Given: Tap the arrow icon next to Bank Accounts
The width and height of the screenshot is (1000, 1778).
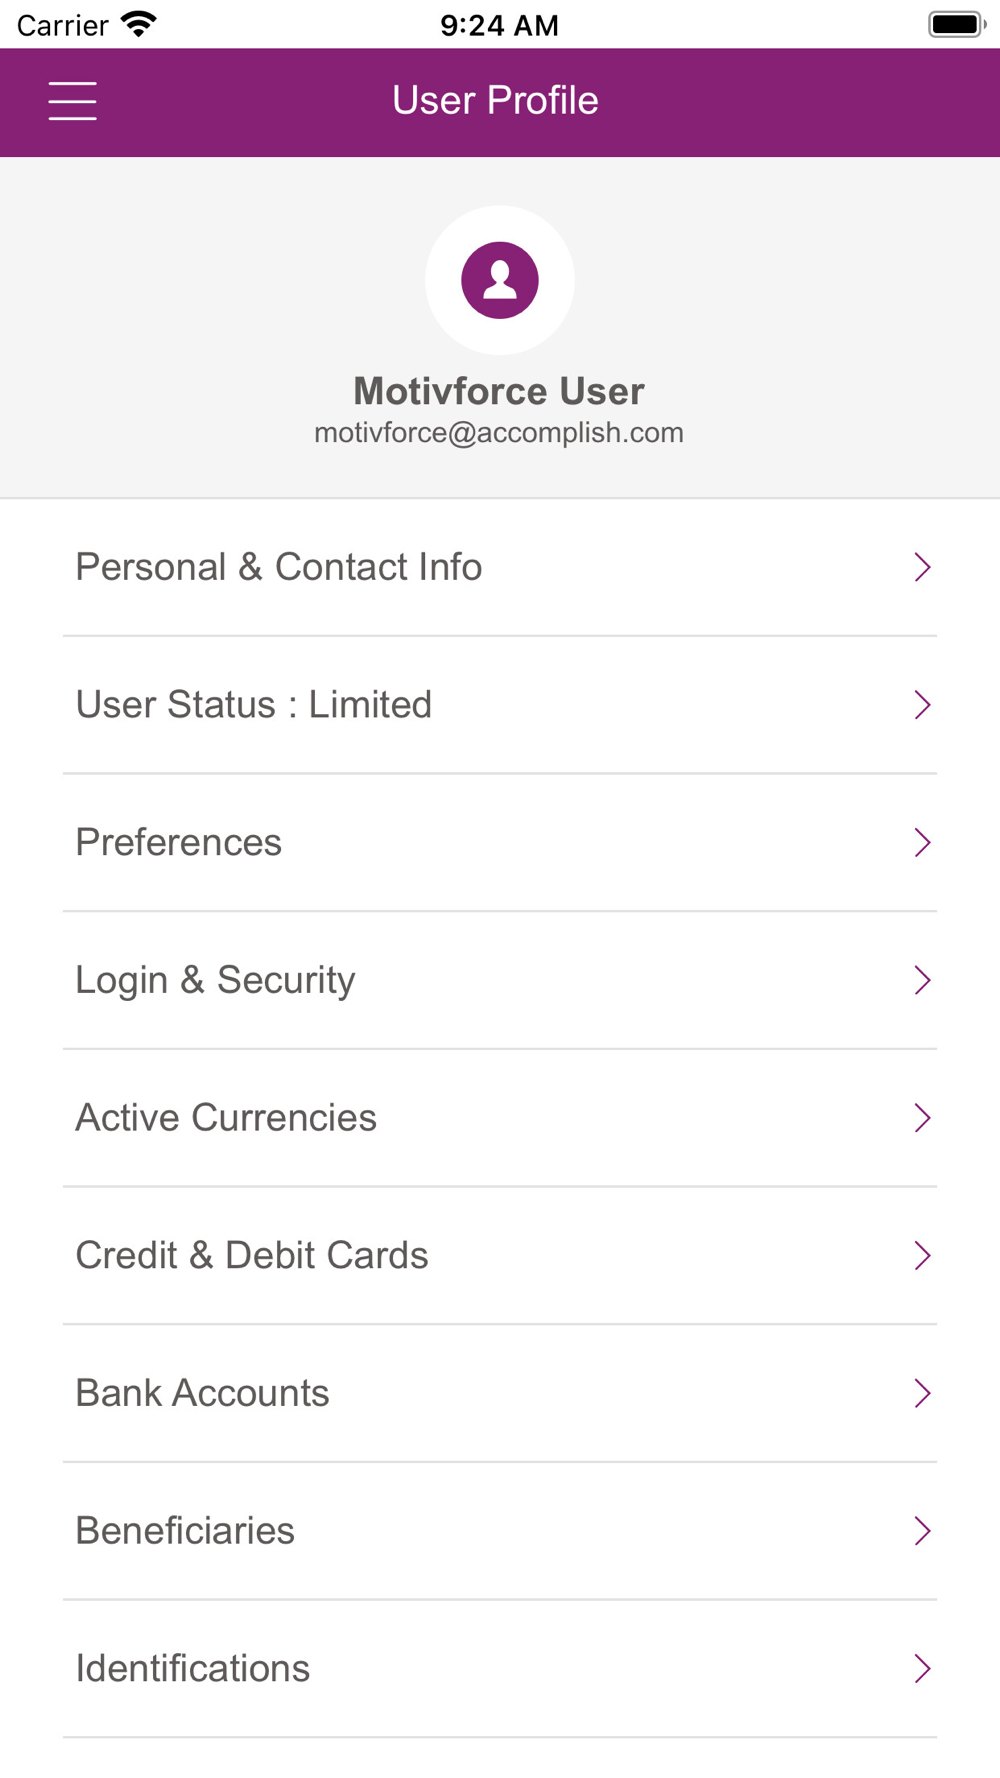Looking at the screenshot, I should 922,1393.
